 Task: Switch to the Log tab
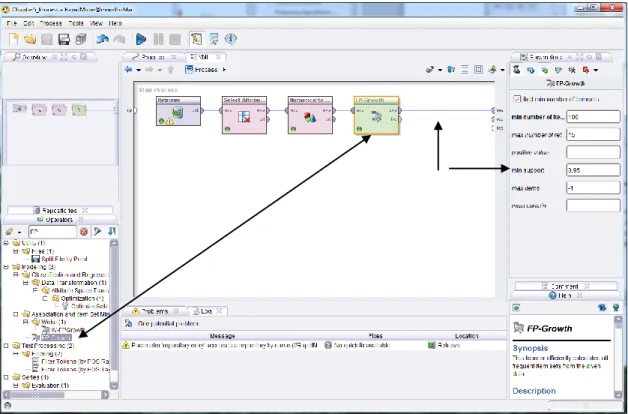click(x=207, y=311)
